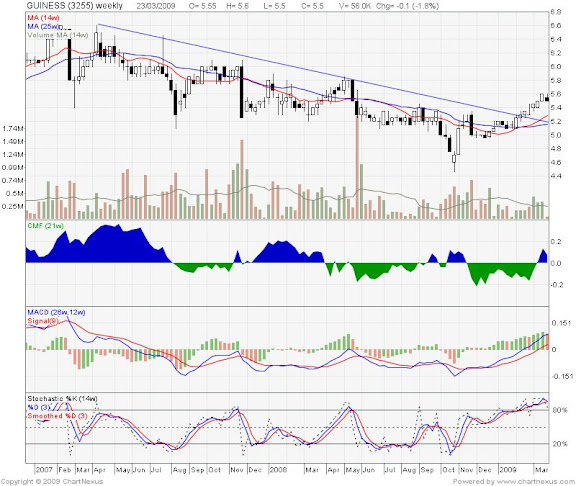Click the blue "%D (3)" legend label
Screen dimensions: 576x486
tap(38, 407)
